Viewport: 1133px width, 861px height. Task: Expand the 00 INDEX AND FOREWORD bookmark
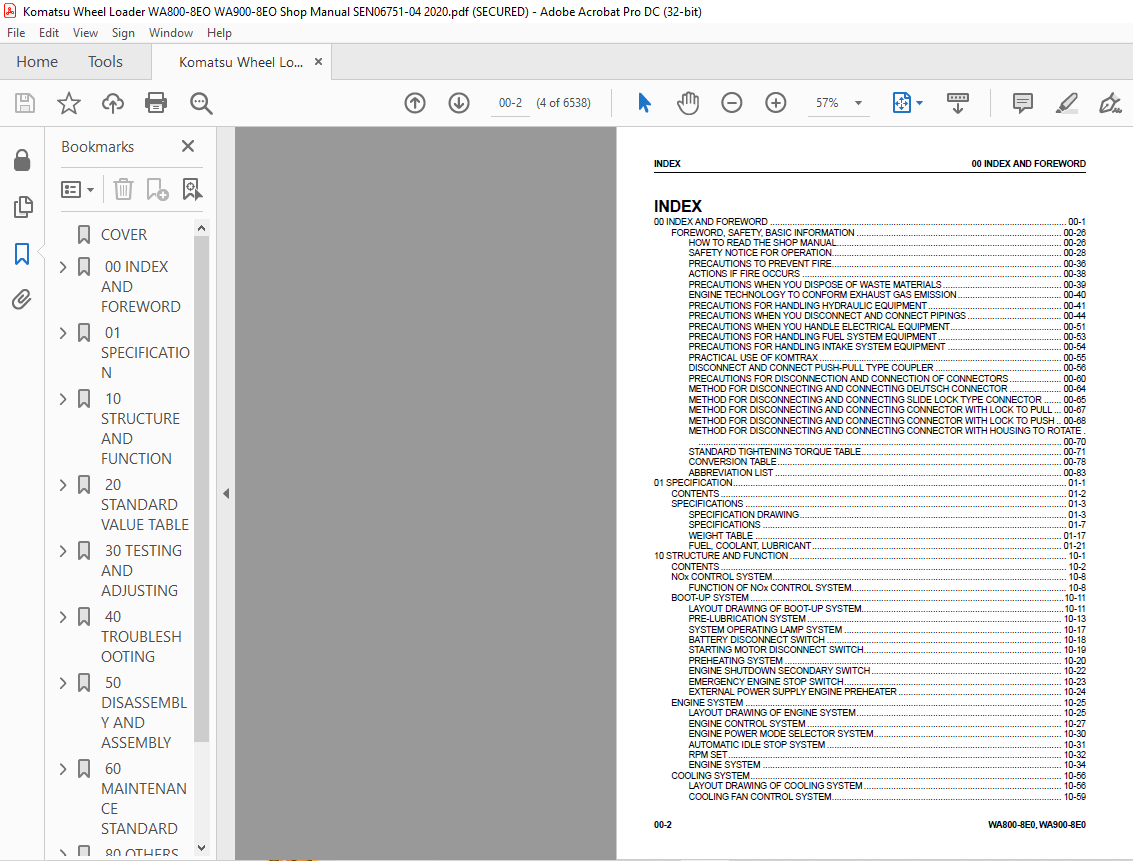click(x=63, y=267)
